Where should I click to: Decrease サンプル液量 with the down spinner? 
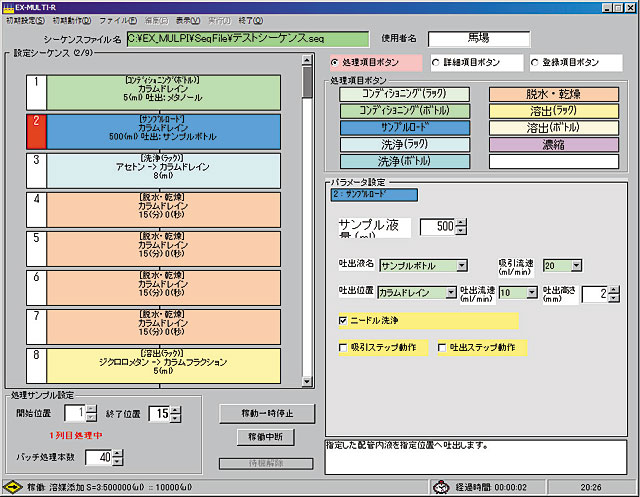(461, 231)
